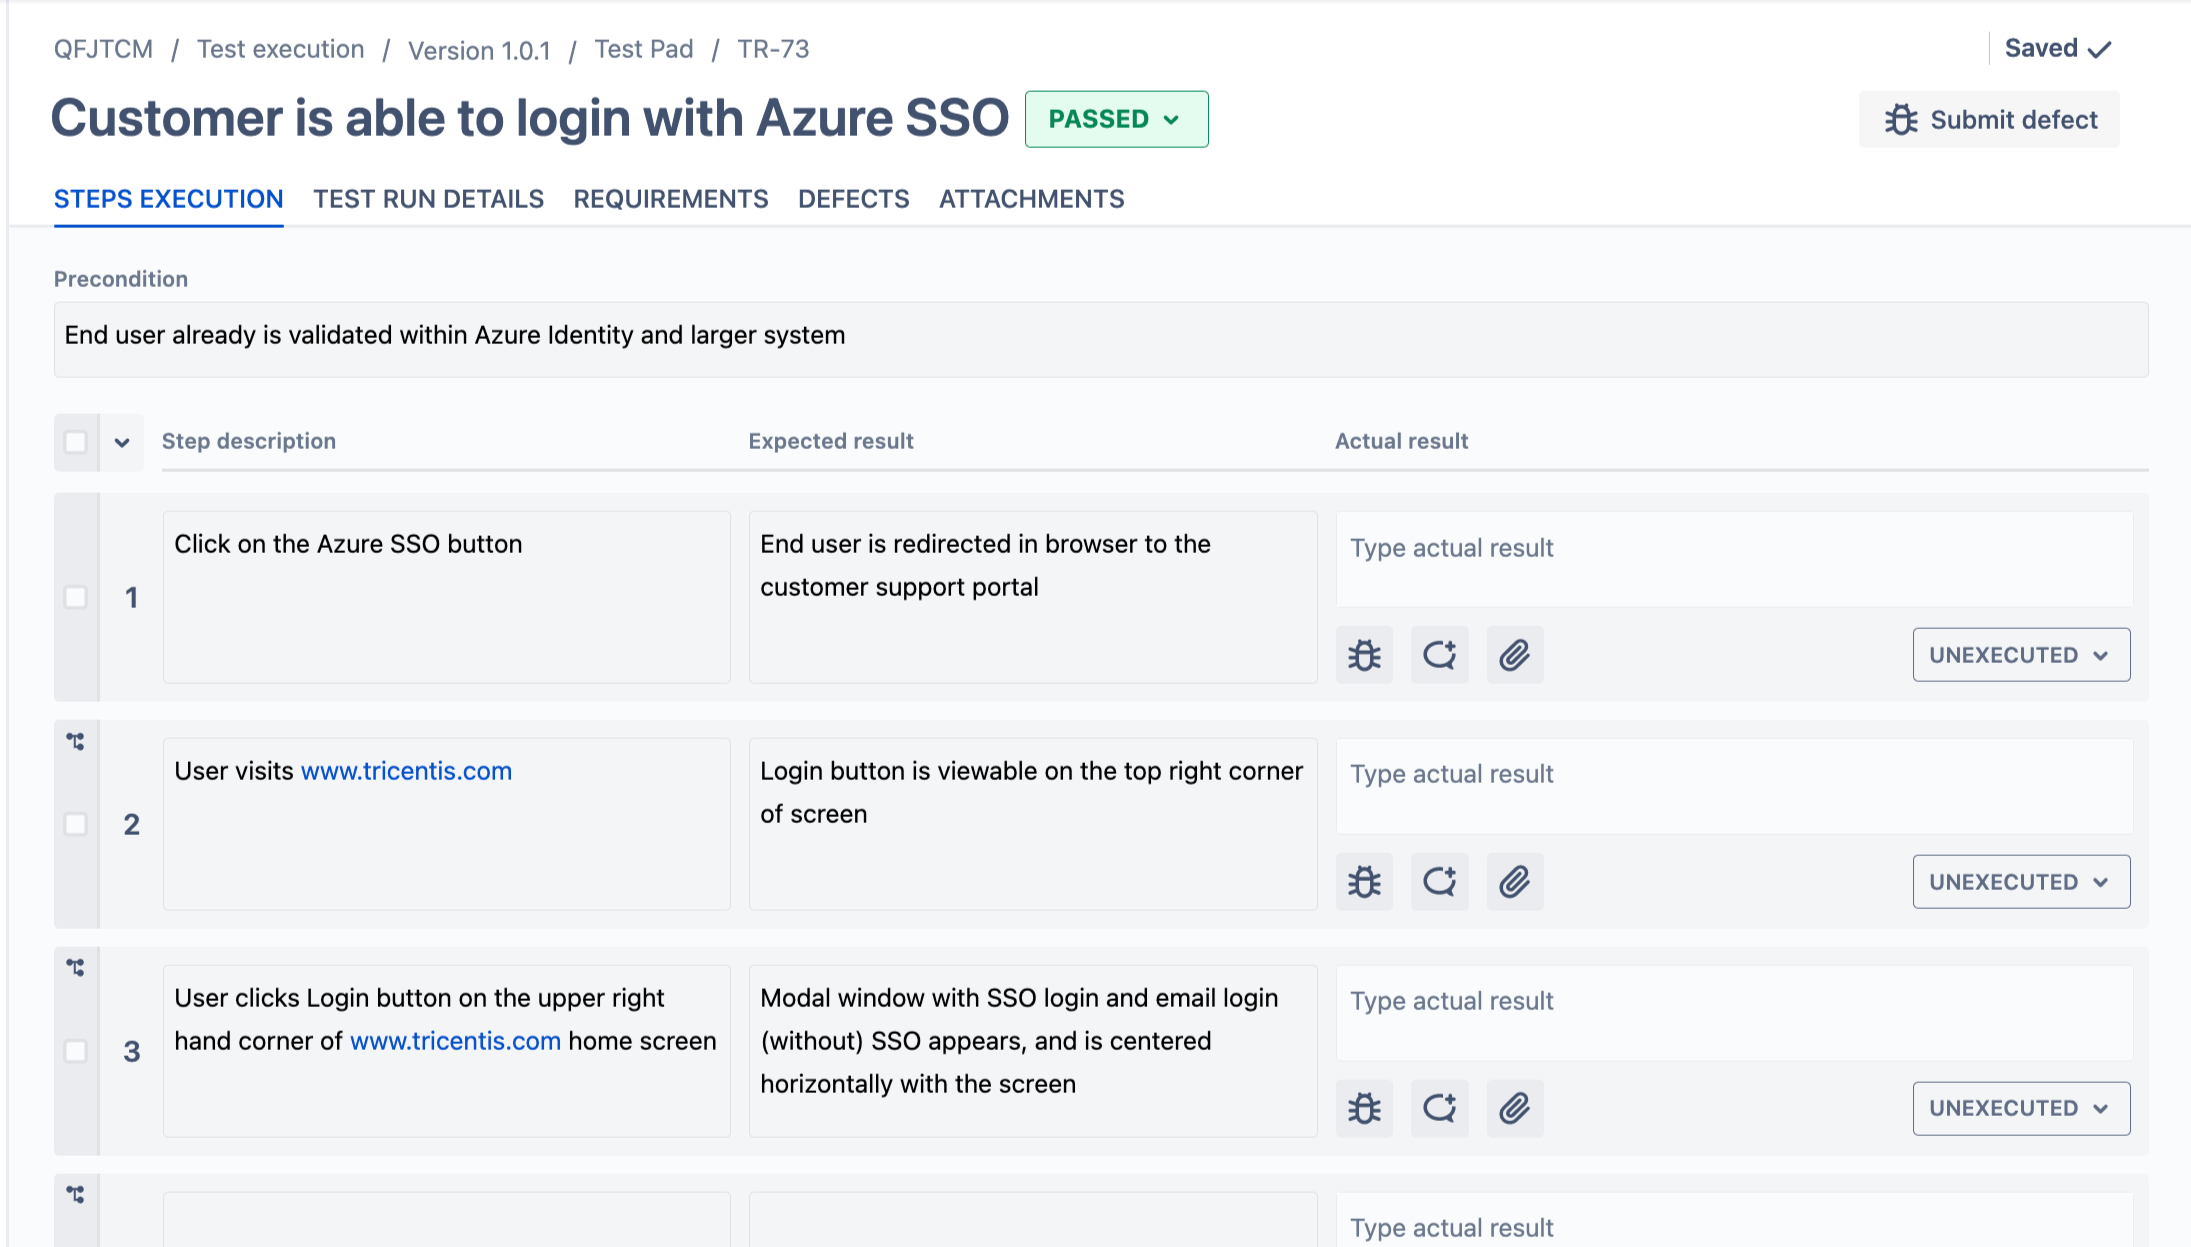Open www.tricentis.com link in step 2
Viewport: 2191px width, 1247px height.
tap(406, 771)
